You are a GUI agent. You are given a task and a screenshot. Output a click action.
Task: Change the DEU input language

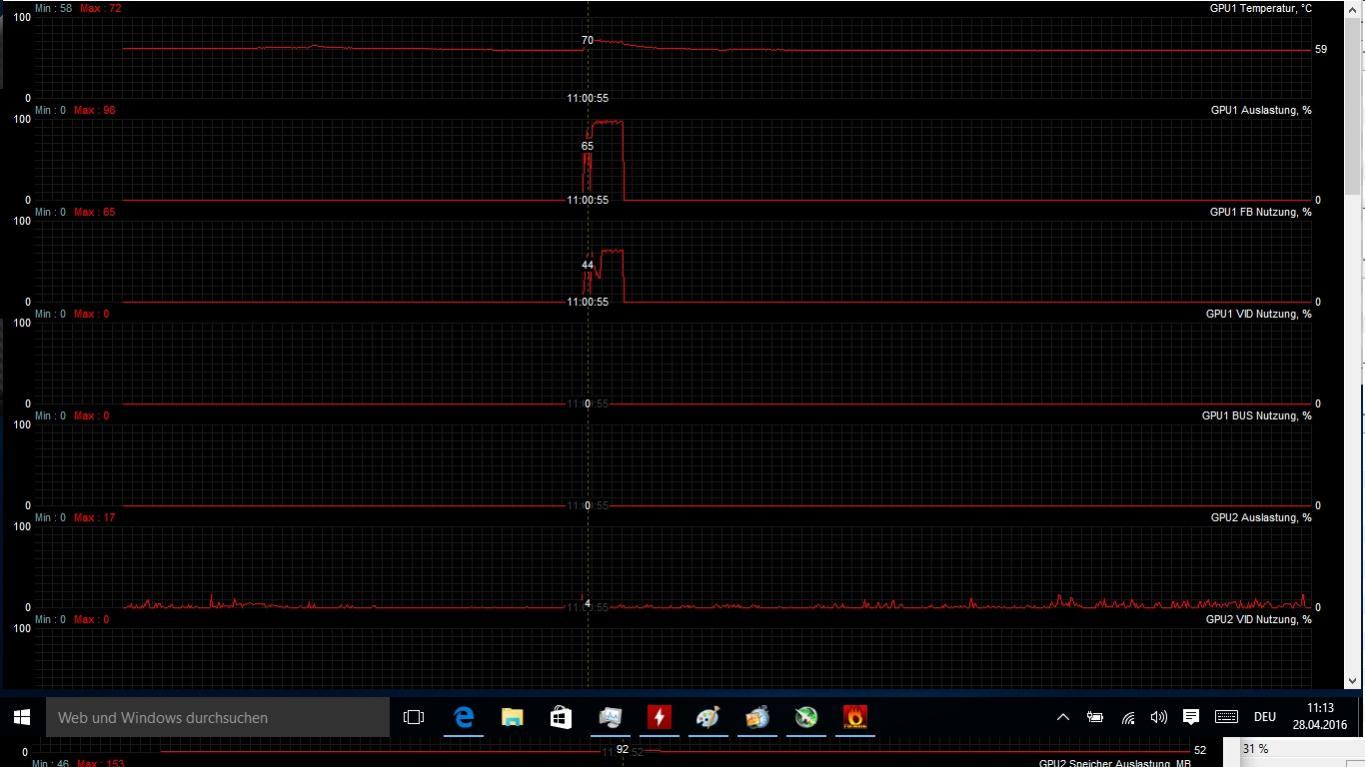point(1265,717)
